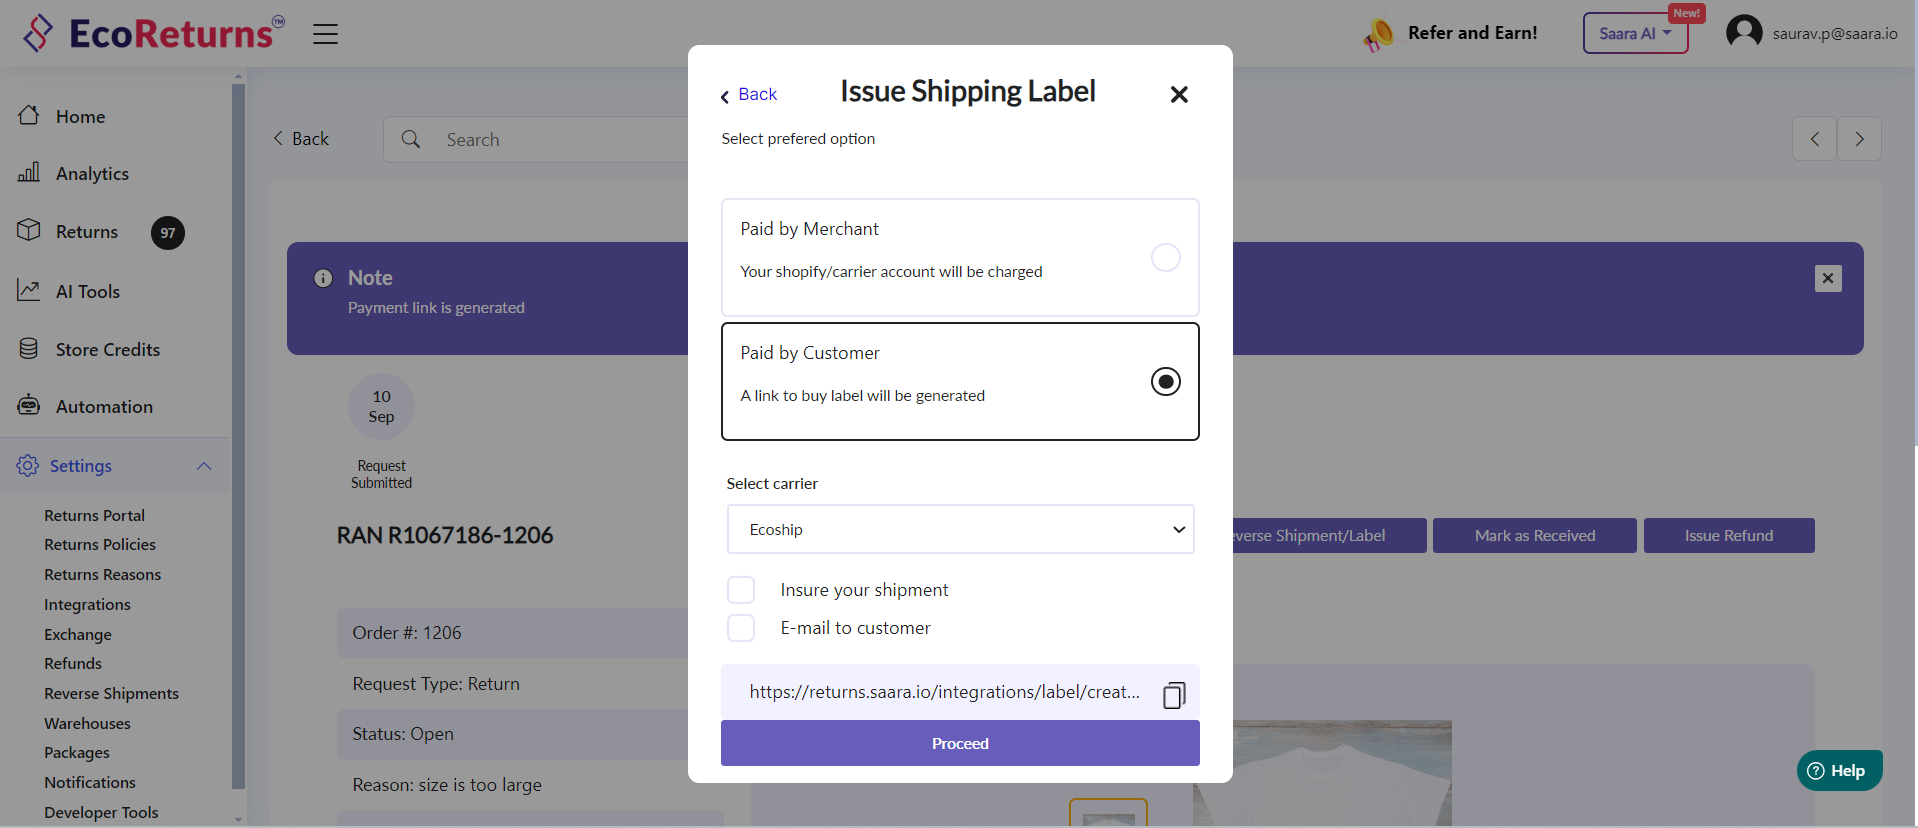Click the Store Credits coins icon
This screenshot has width=1918, height=828.
click(x=29, y=349)
